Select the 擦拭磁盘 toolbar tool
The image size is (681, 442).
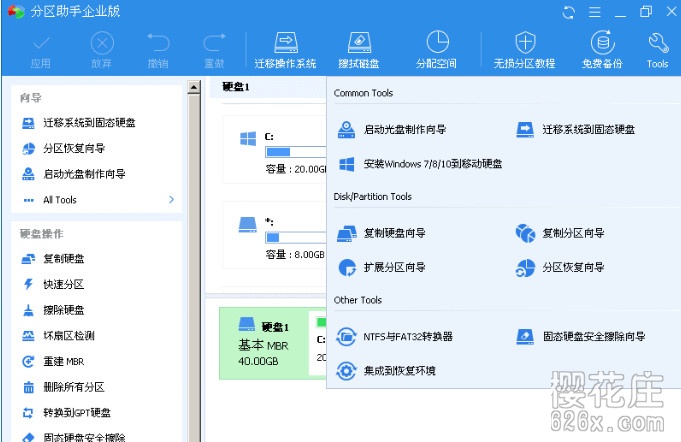pos(359,50)
